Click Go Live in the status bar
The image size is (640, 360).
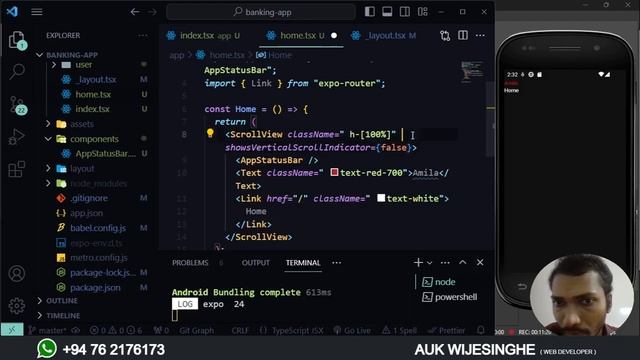353,330
